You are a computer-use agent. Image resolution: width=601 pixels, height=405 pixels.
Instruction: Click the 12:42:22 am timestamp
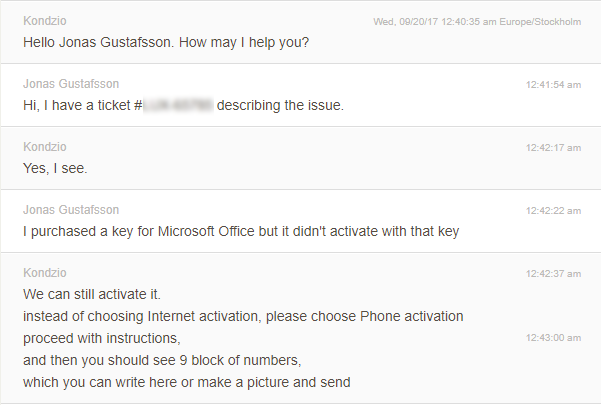coord(553,211)
